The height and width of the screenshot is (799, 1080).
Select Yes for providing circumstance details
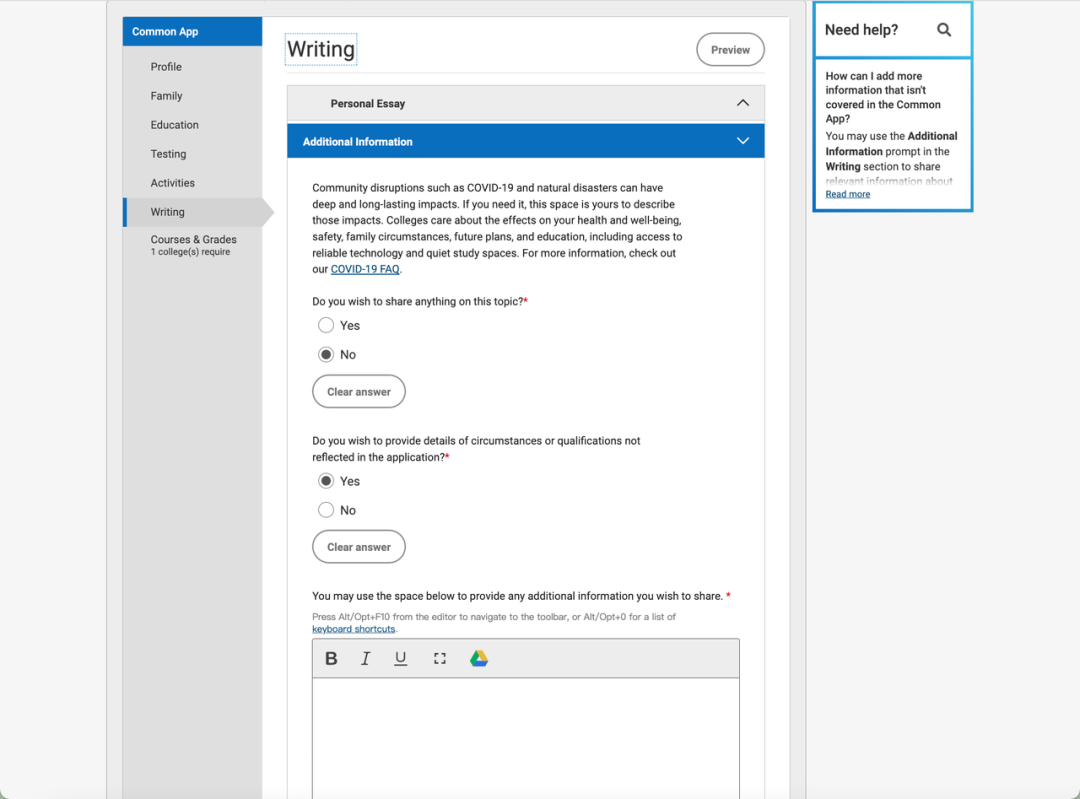point(326,481)
